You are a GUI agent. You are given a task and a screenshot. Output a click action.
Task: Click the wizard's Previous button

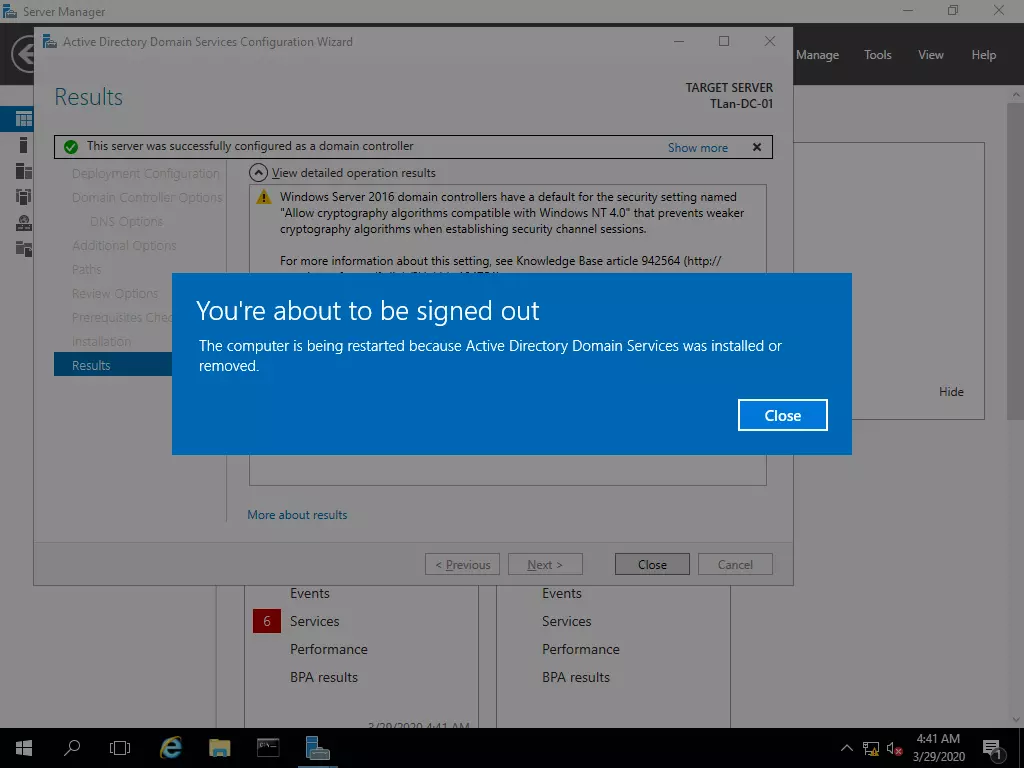[x=462, y=564]
